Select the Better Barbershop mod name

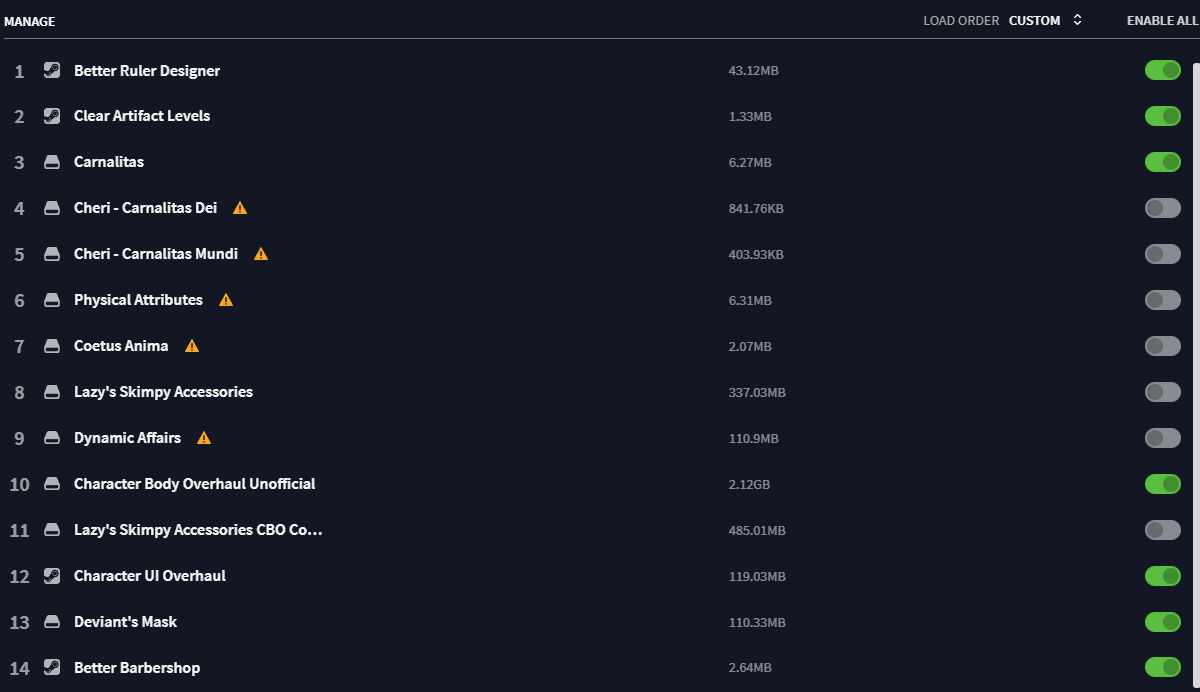coord(137,668)
